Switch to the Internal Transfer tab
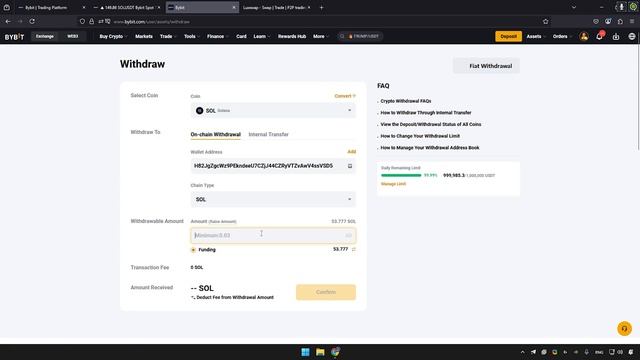Image resolution: width=640 pixels, height=360 pixels. coord(269,134)
